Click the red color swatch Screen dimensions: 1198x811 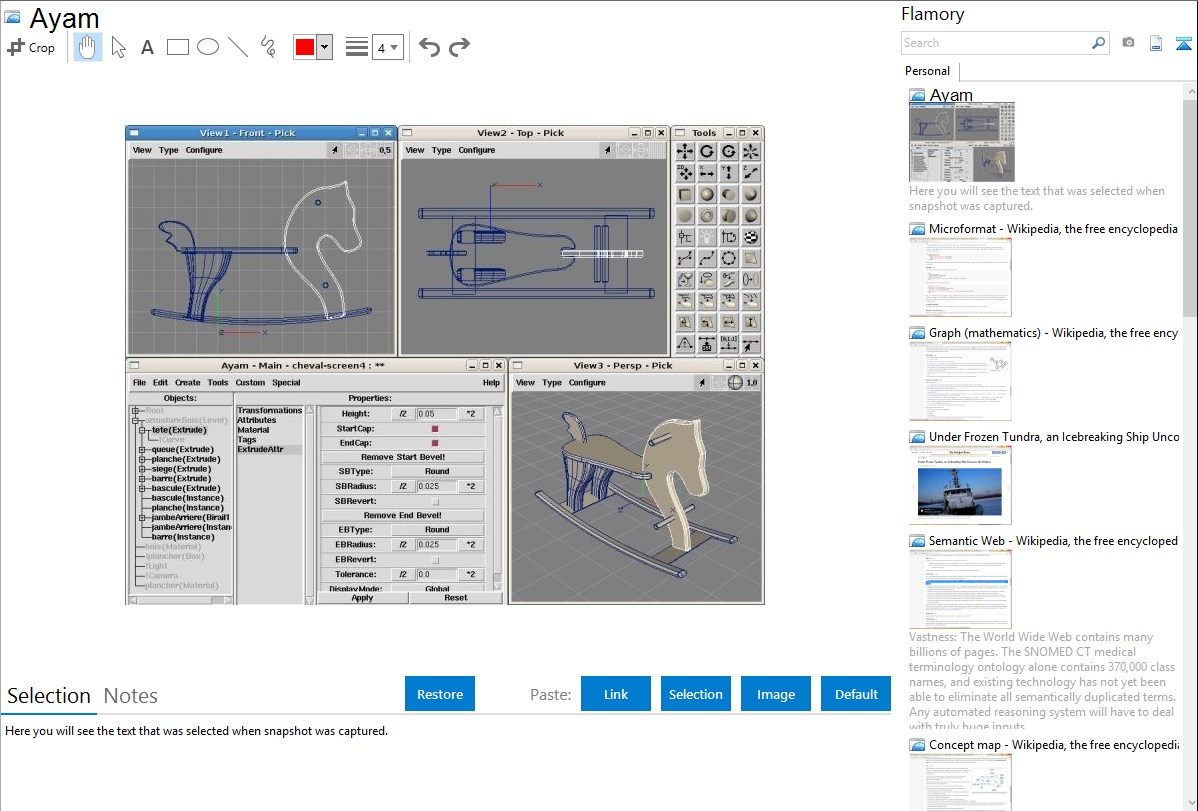coord(305,47)
